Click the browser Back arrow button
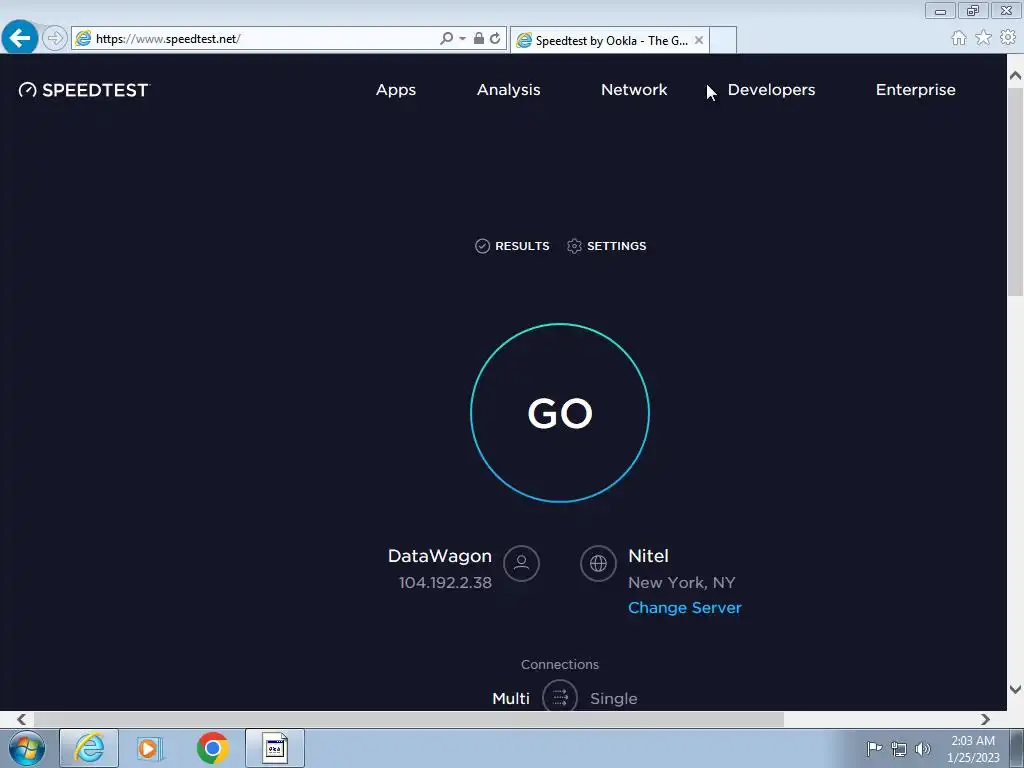This screenshot has height=768, width=1024. (20, 37)
